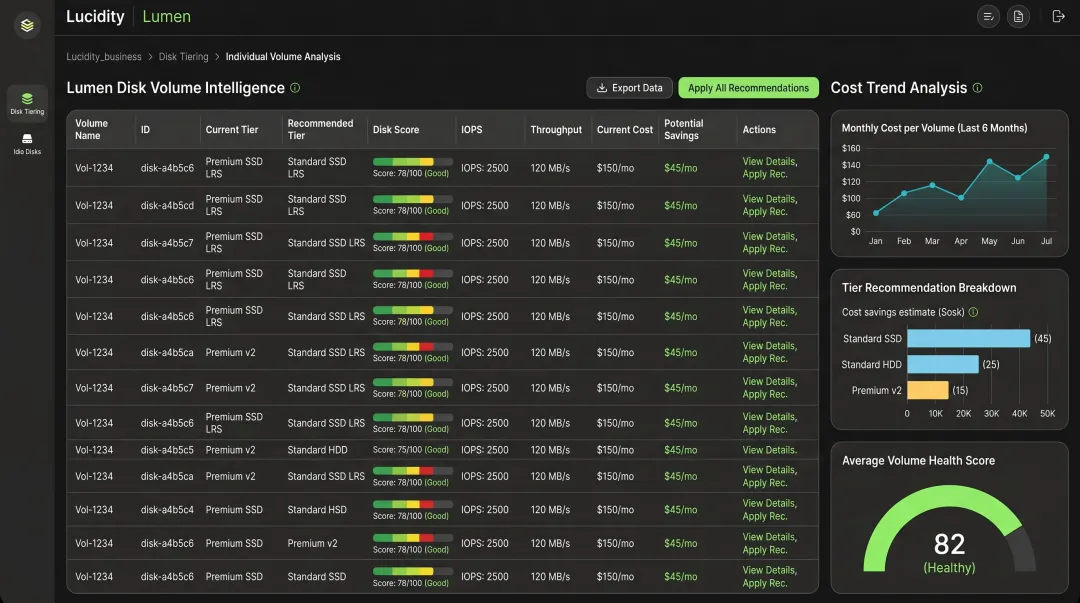Image resolution: width=1080 pixels, height=603 pixels.
Task: View Details in row recommending Premium v2
Action: (769, 537)
